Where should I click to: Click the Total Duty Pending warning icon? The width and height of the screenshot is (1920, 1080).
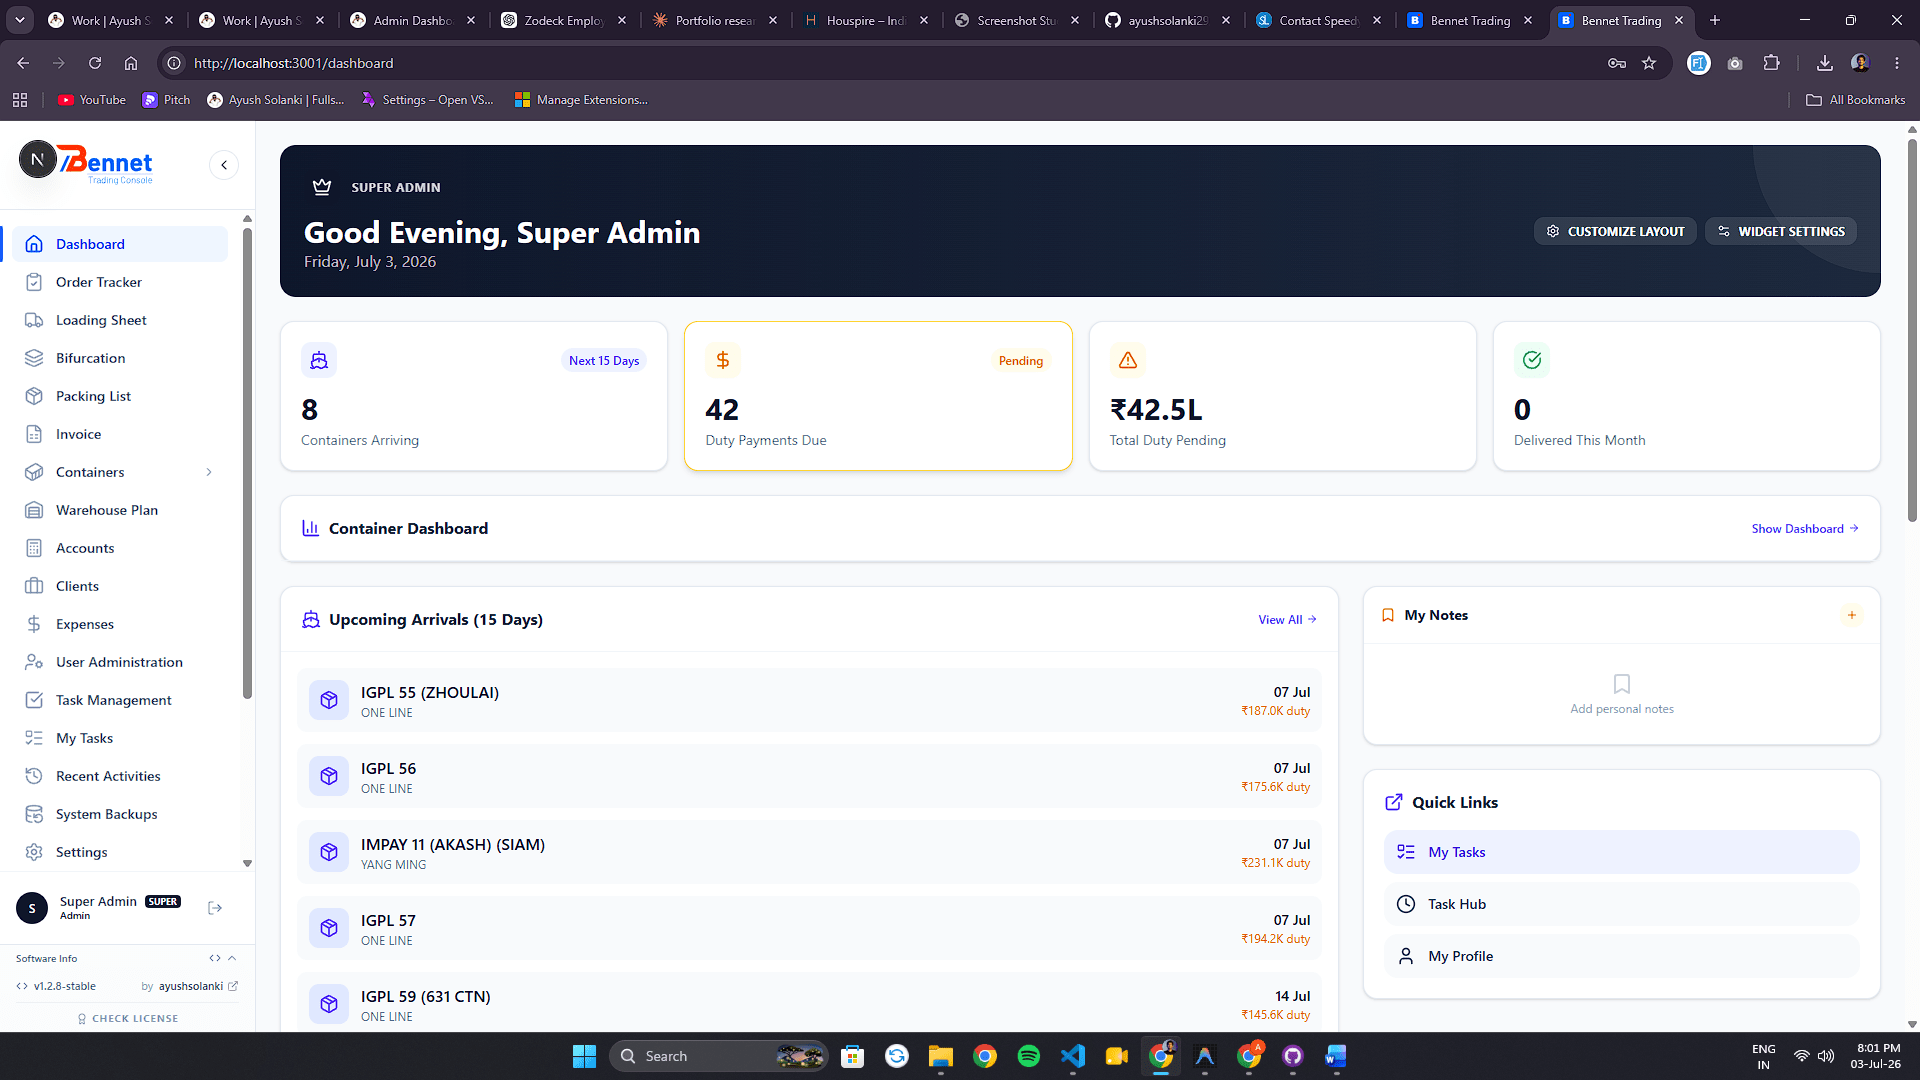pos(1128,360)
